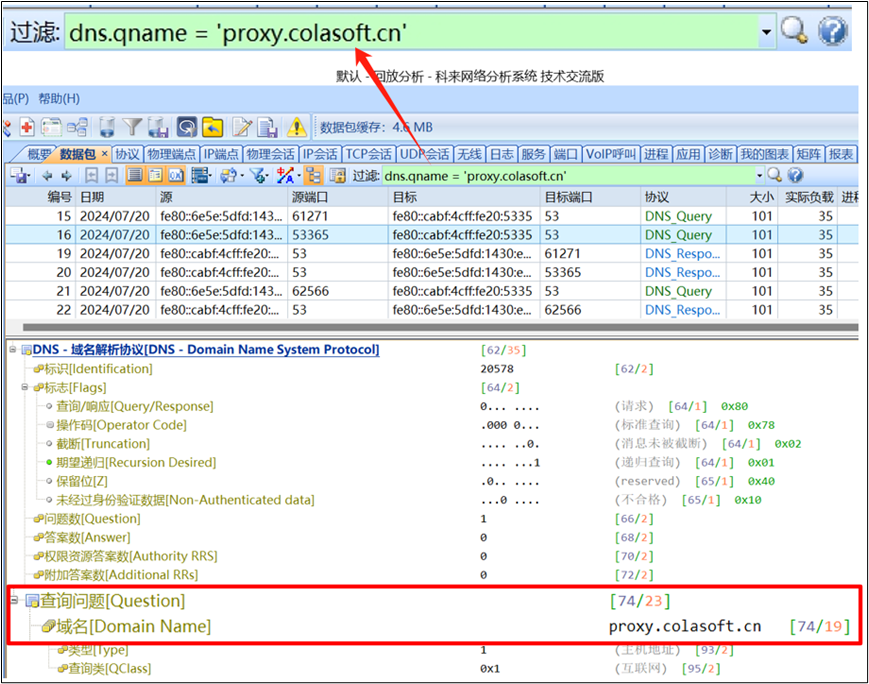Image resolution: width=869 pixels, height=684 pixels.
Task: Close the 数据包 tab with its X
Action: [104, 154]
